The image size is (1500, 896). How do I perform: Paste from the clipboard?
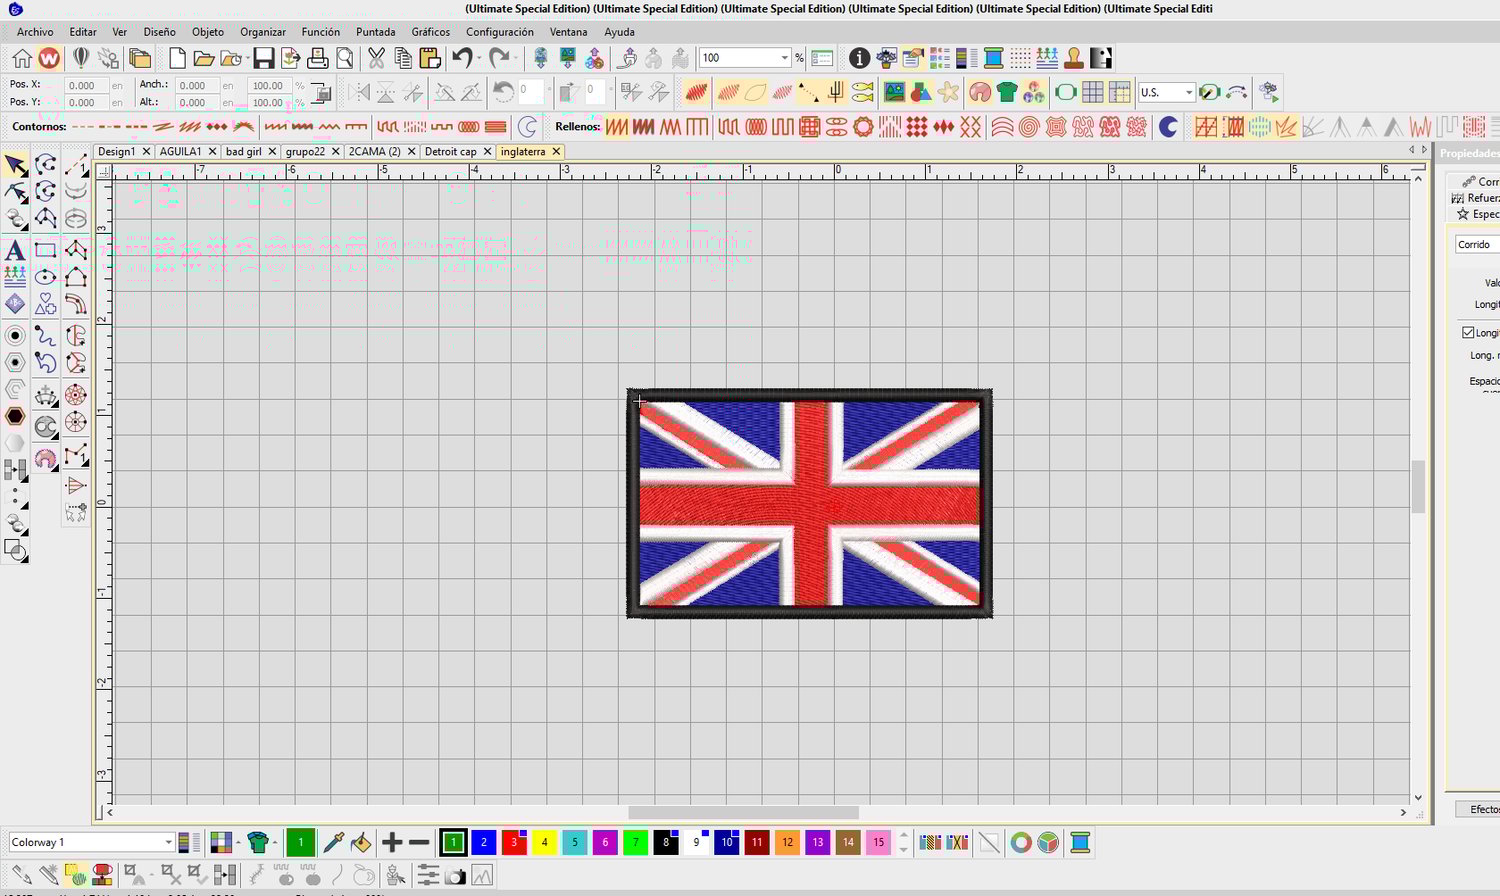click(x=430, y=58)
